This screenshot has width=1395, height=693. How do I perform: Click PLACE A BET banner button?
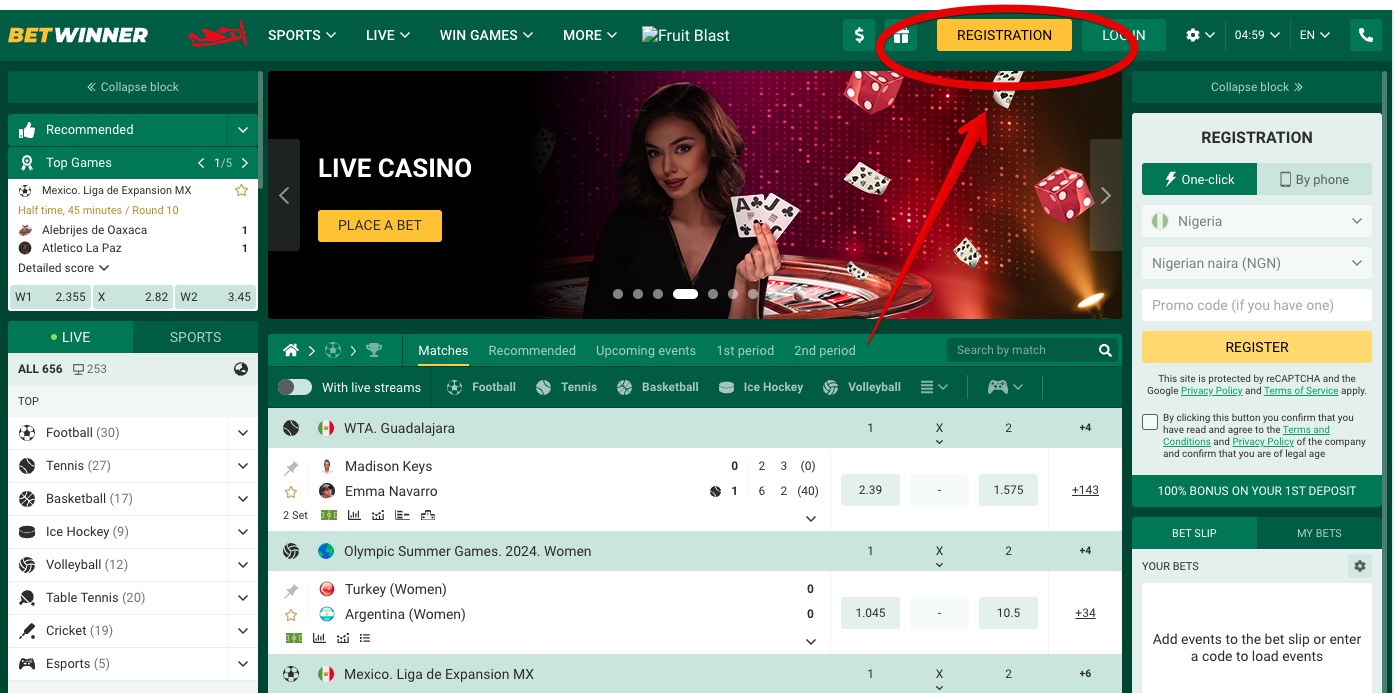click(380, 225)
